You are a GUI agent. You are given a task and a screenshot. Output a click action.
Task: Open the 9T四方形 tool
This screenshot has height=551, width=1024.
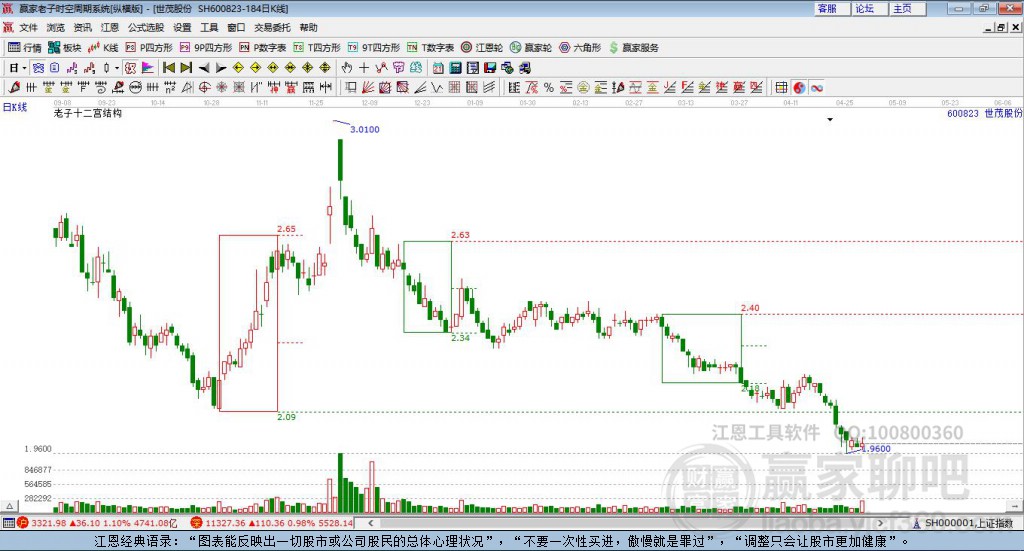(x=374, y=48)
